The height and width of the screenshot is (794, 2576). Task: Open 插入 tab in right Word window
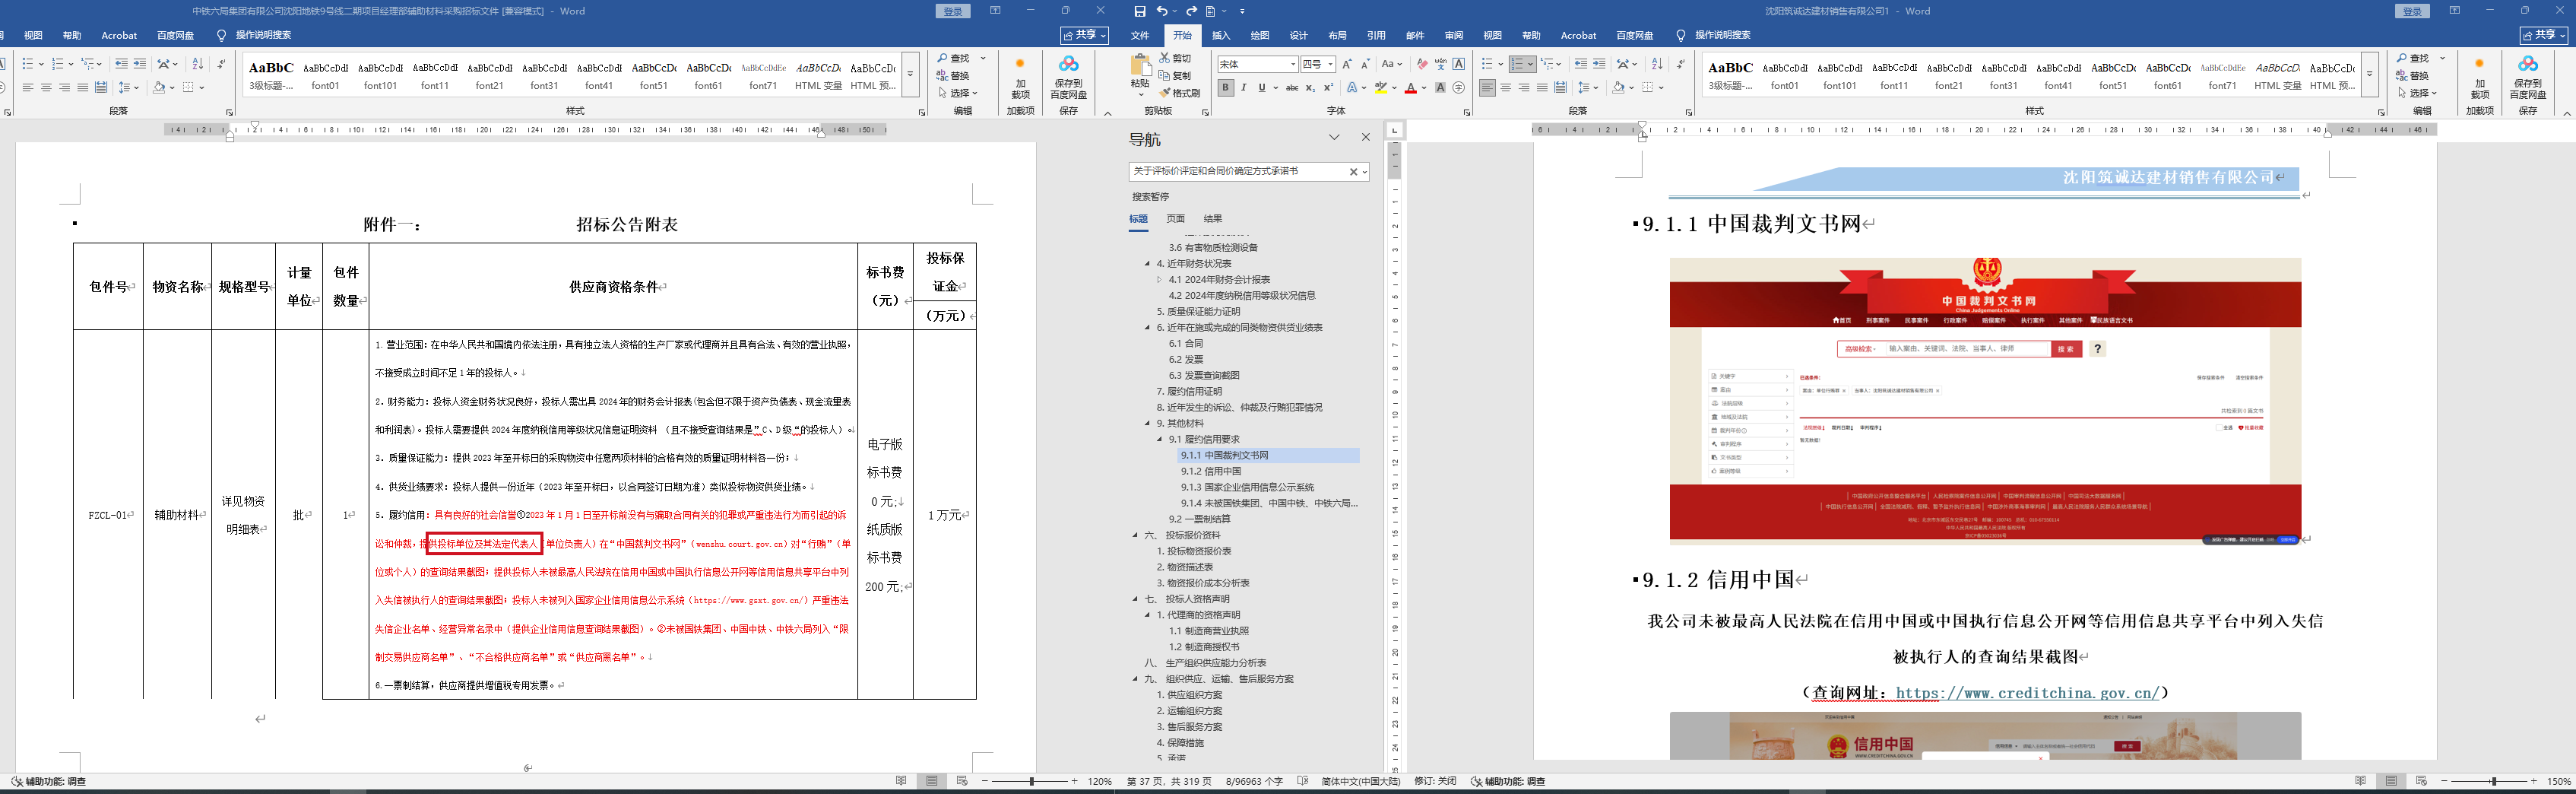point(1221,36)
